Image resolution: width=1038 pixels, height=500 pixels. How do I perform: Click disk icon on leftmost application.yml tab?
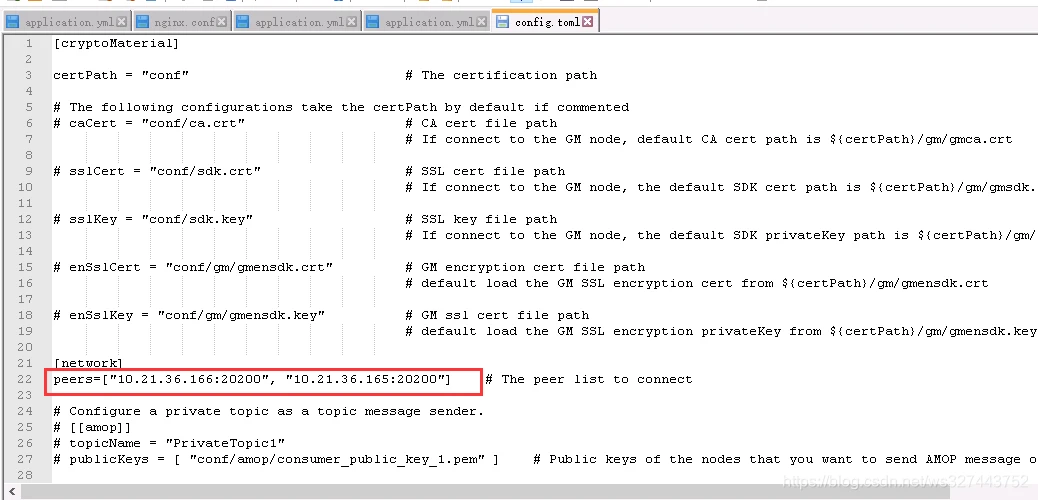point(13,21)
